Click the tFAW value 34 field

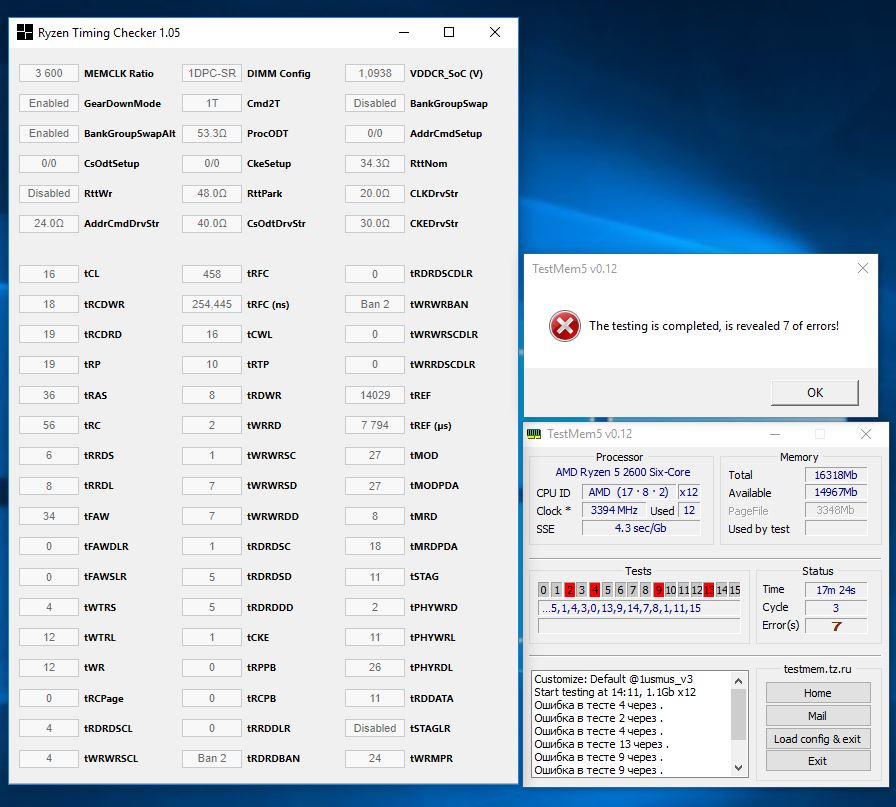click(x=49, y=516)
